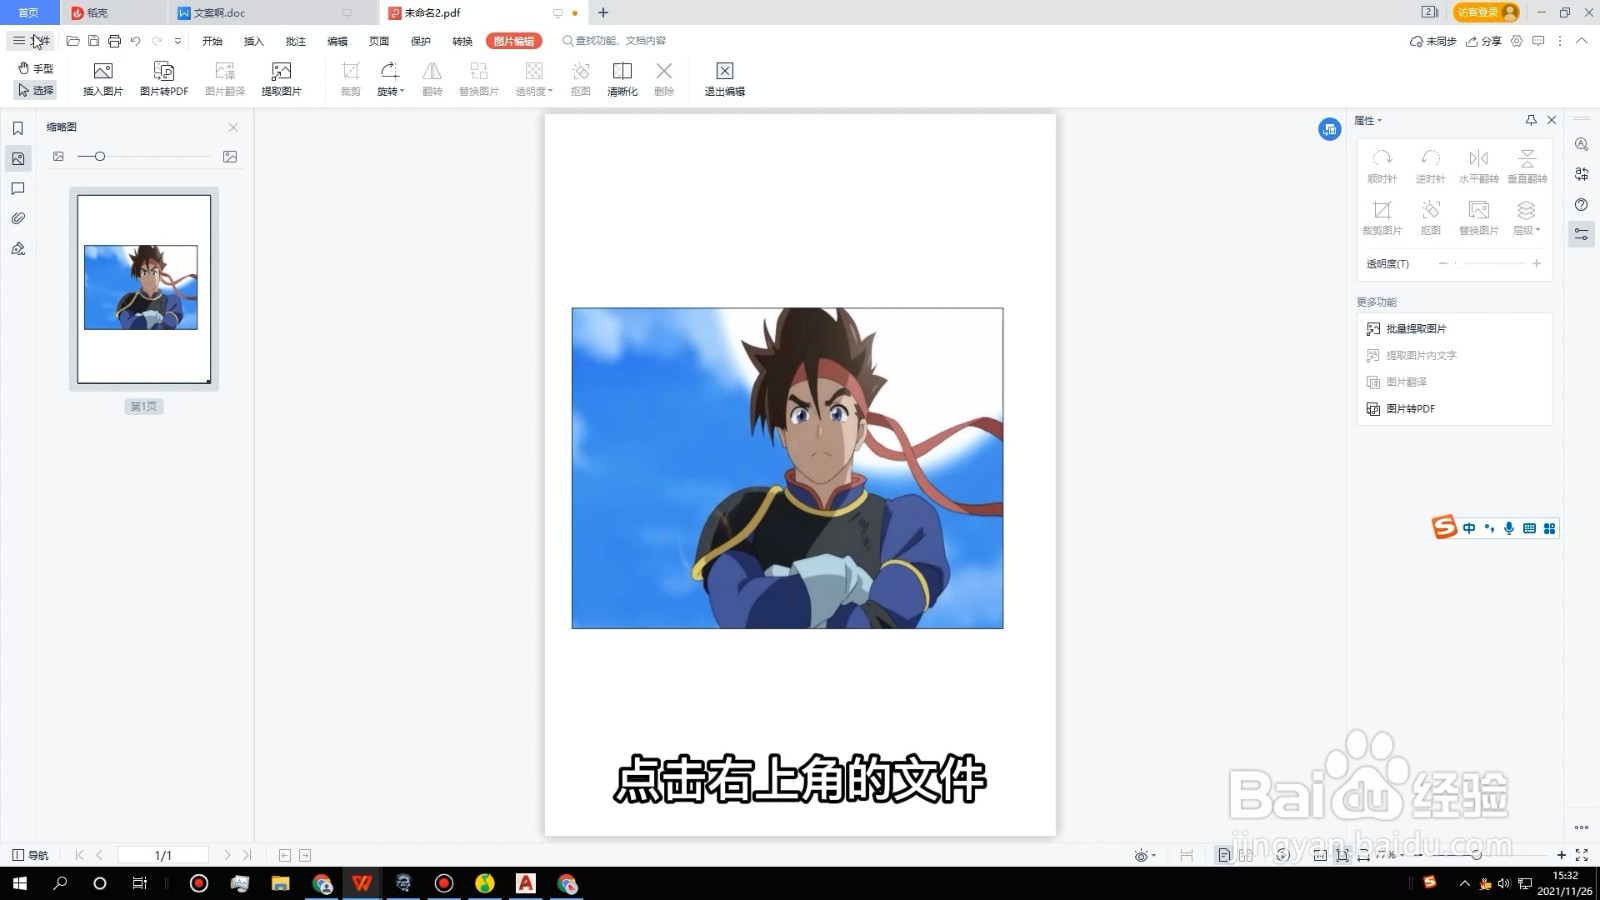Viewport: 1600px width, 900px height.
Task: Open the signature sidebar icon
Action: [x=18, y=248]
